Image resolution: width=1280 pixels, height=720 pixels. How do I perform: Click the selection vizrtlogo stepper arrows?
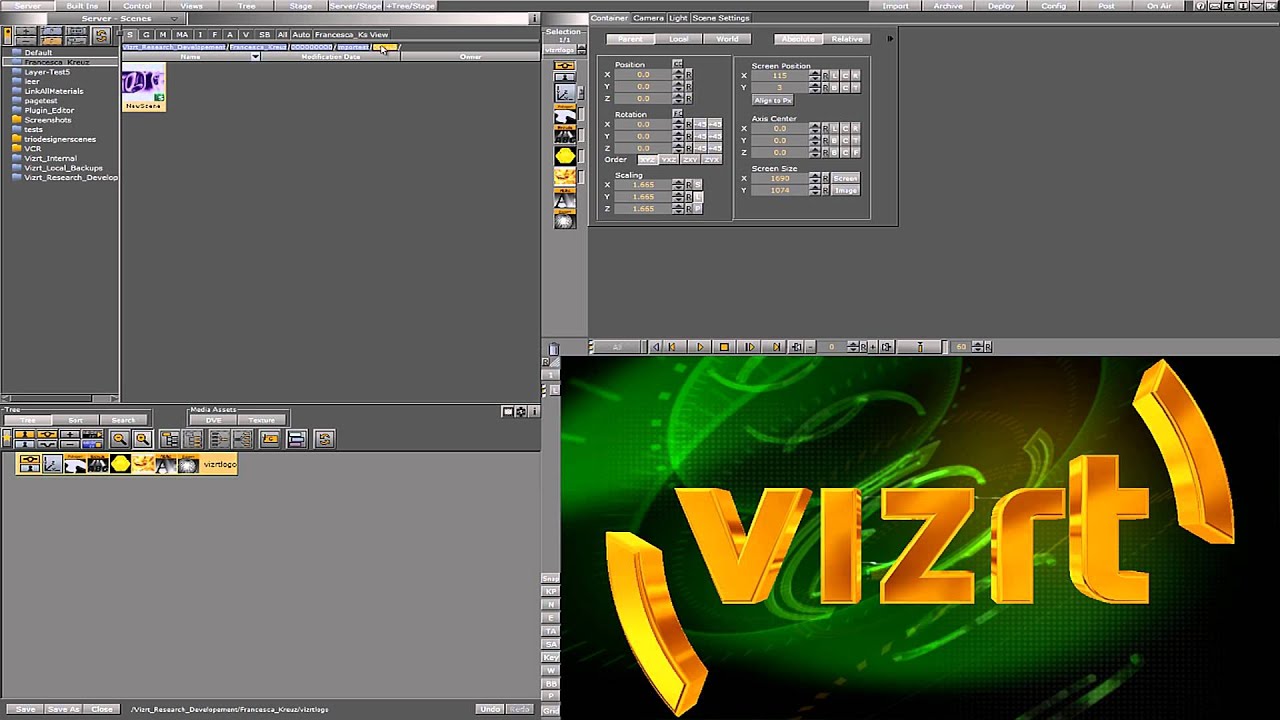tap(582, 49)
